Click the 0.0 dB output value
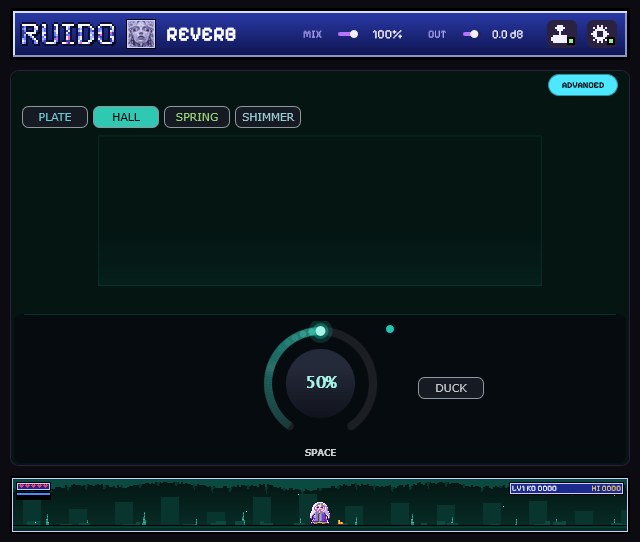640x542 pixels. click(507, 34)
